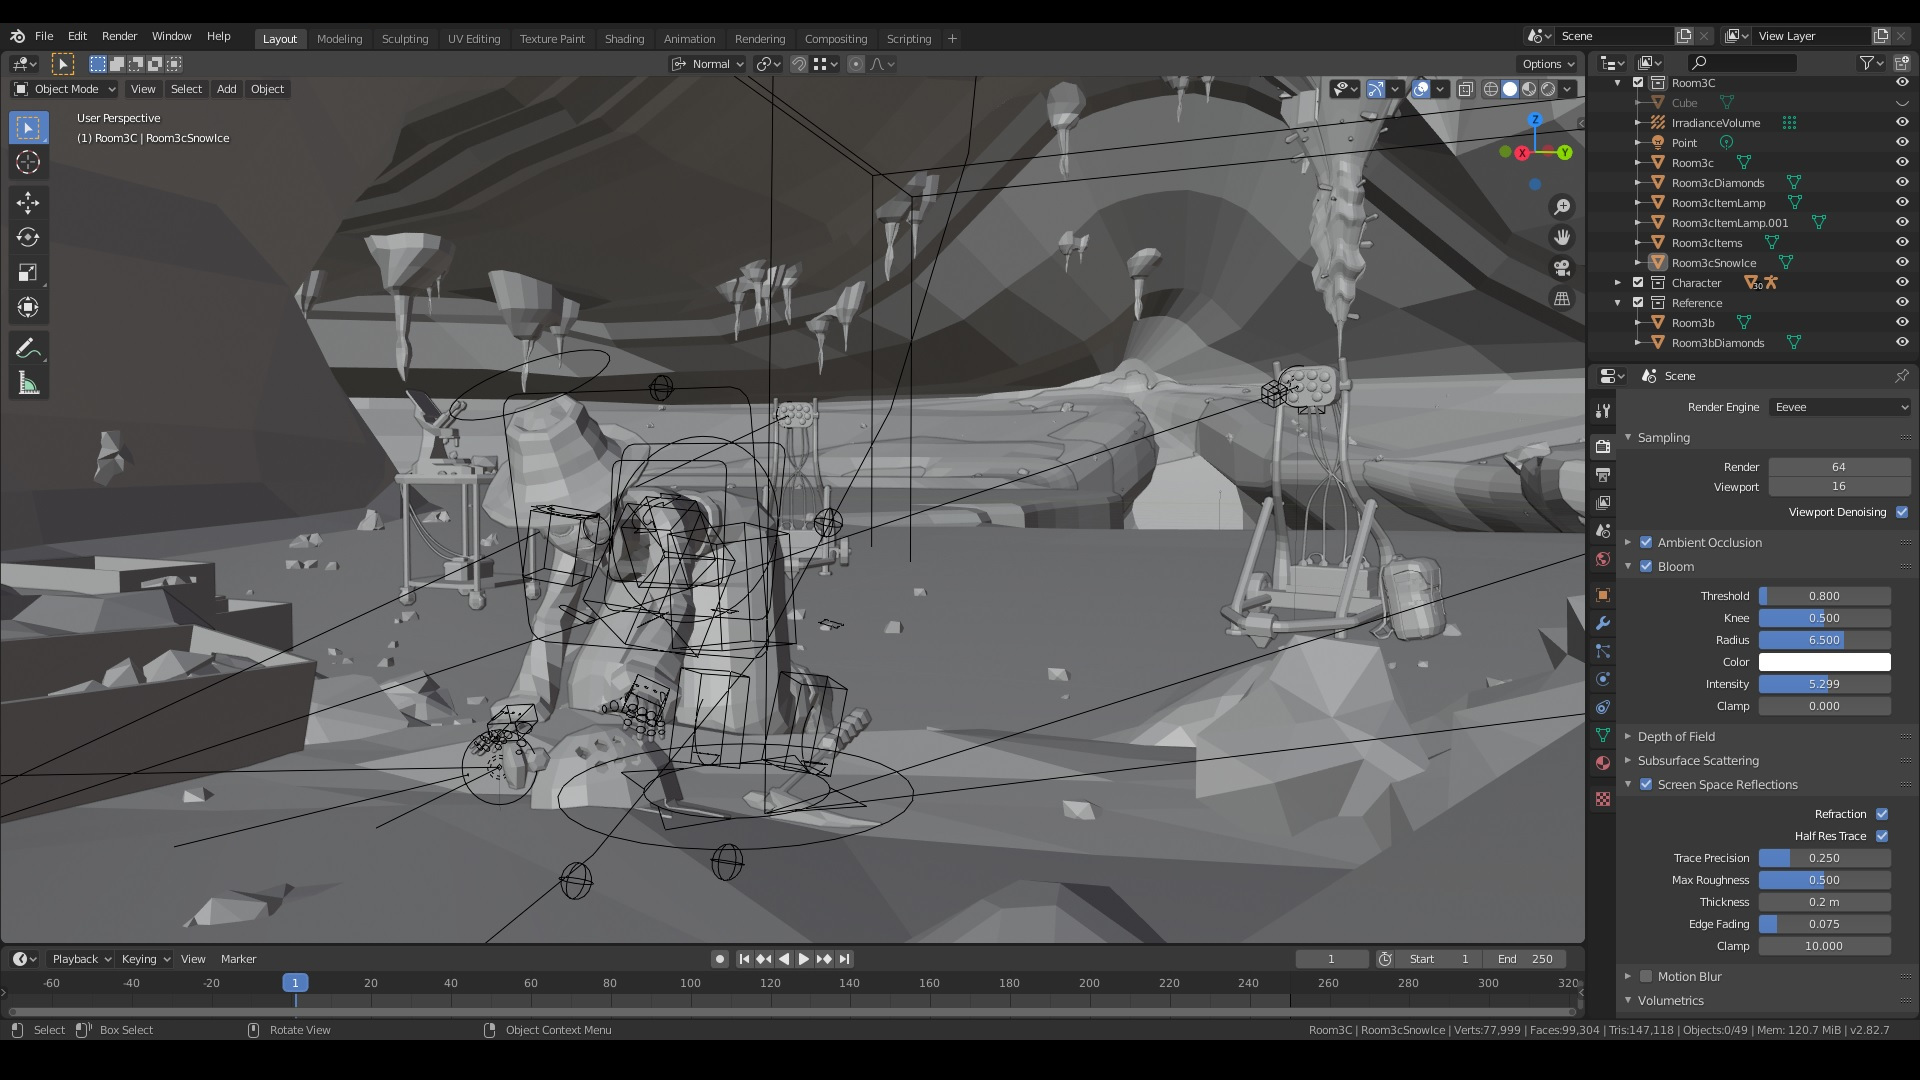Screen dimensions: 1920x1080
Task: Activate the Move tool
Action: click(28, 203)
